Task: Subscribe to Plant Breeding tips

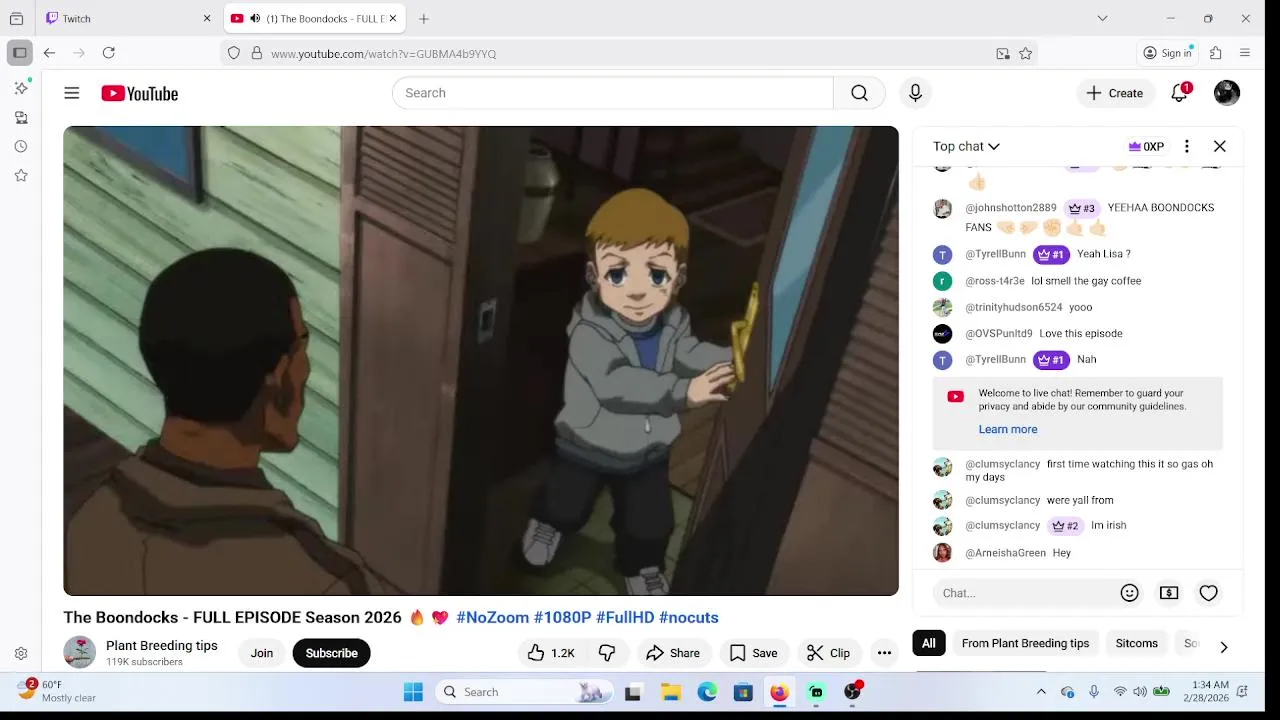Action: click(x=331, y=653)
